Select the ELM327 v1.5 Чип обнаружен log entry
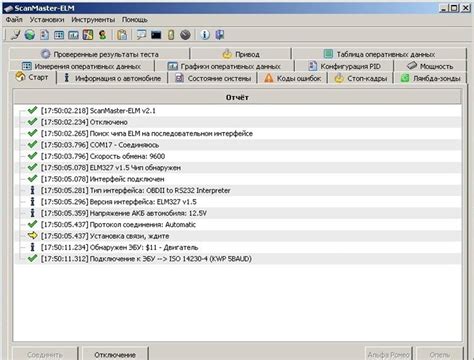Viewport: 474px width, 360px height. click(x=238, y=168)
